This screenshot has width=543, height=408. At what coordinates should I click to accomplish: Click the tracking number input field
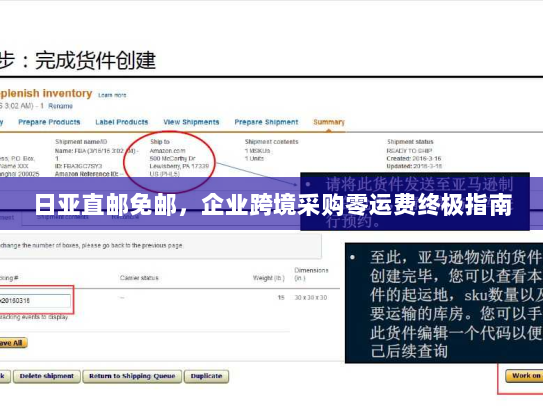click(x=35, y=301)
